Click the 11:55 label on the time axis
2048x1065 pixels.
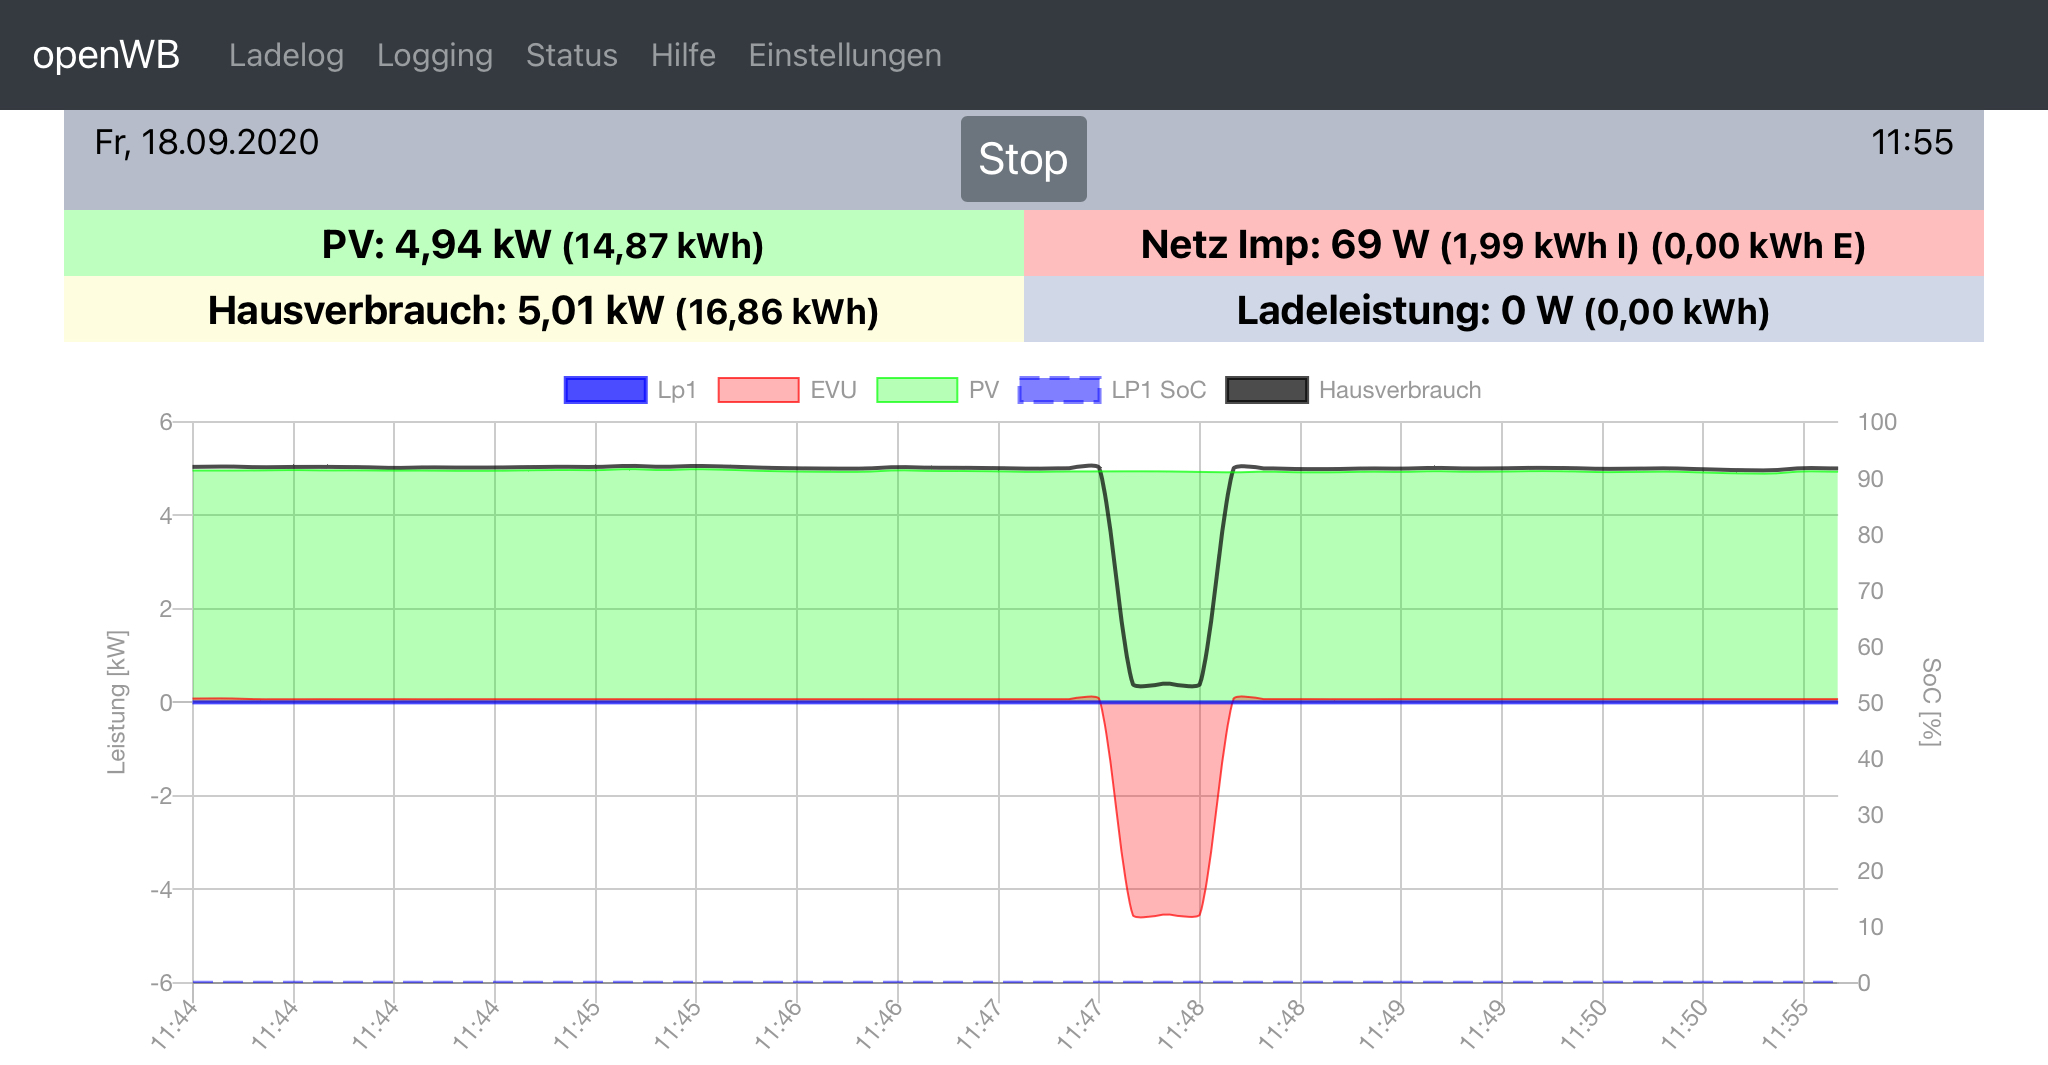1787,1024
